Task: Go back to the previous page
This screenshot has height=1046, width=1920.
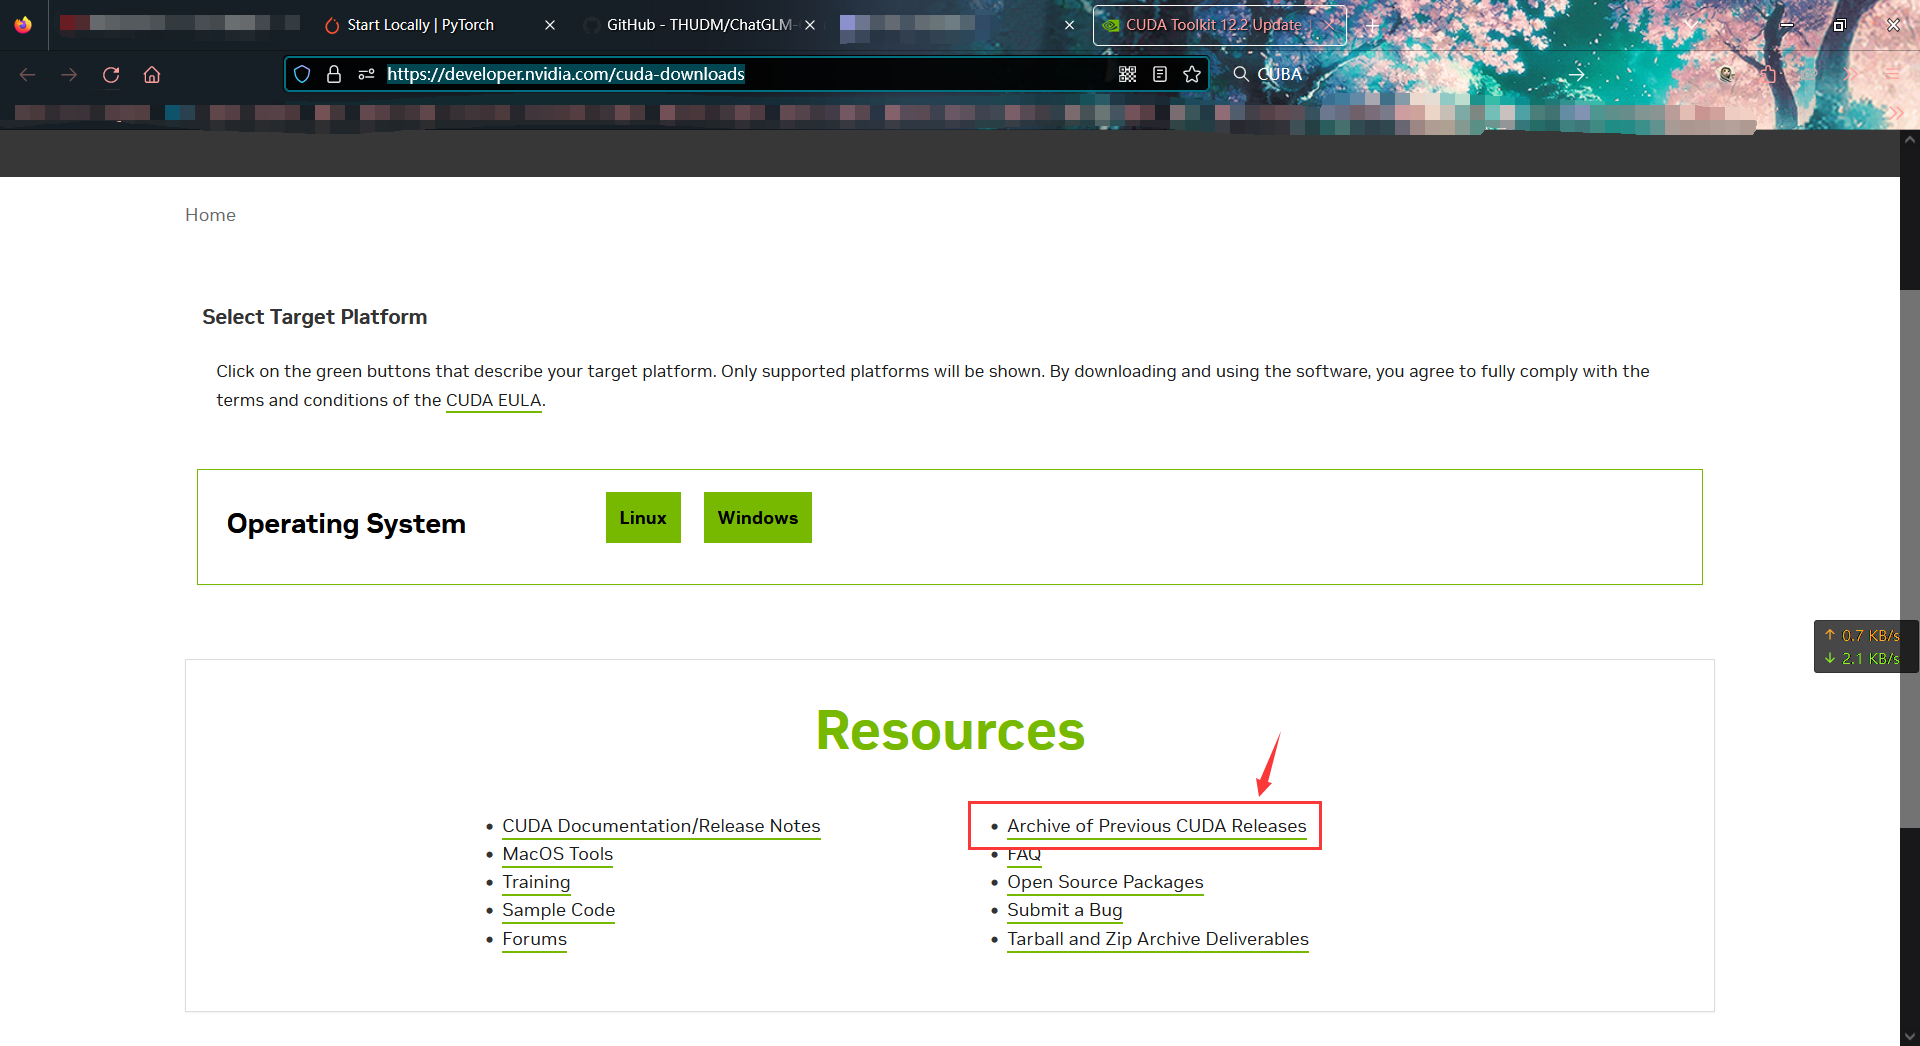Action: point(28,74)
